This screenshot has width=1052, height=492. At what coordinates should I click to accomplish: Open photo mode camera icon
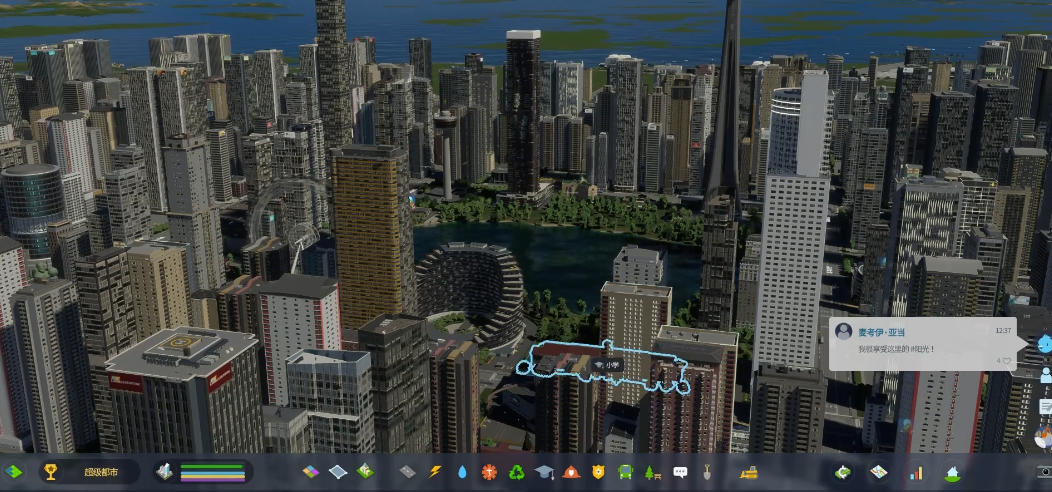[x=1045, y=473]
